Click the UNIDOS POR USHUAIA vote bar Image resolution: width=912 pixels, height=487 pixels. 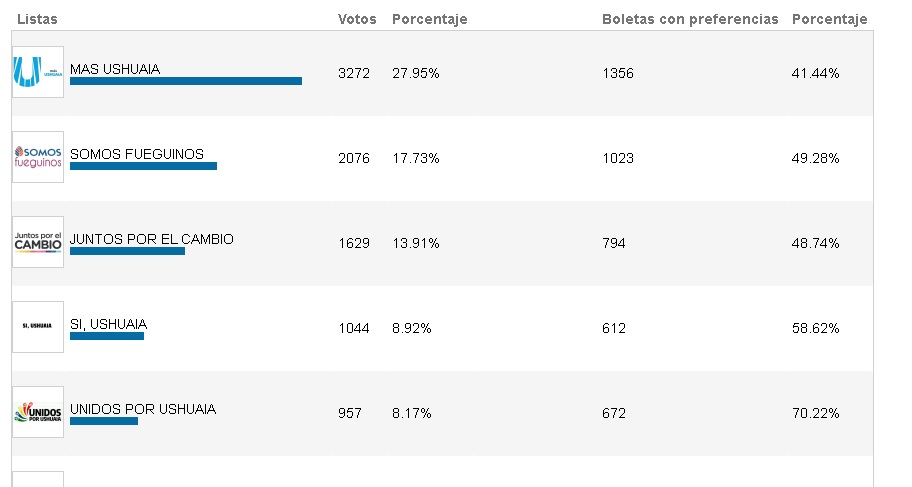[104, 421]
